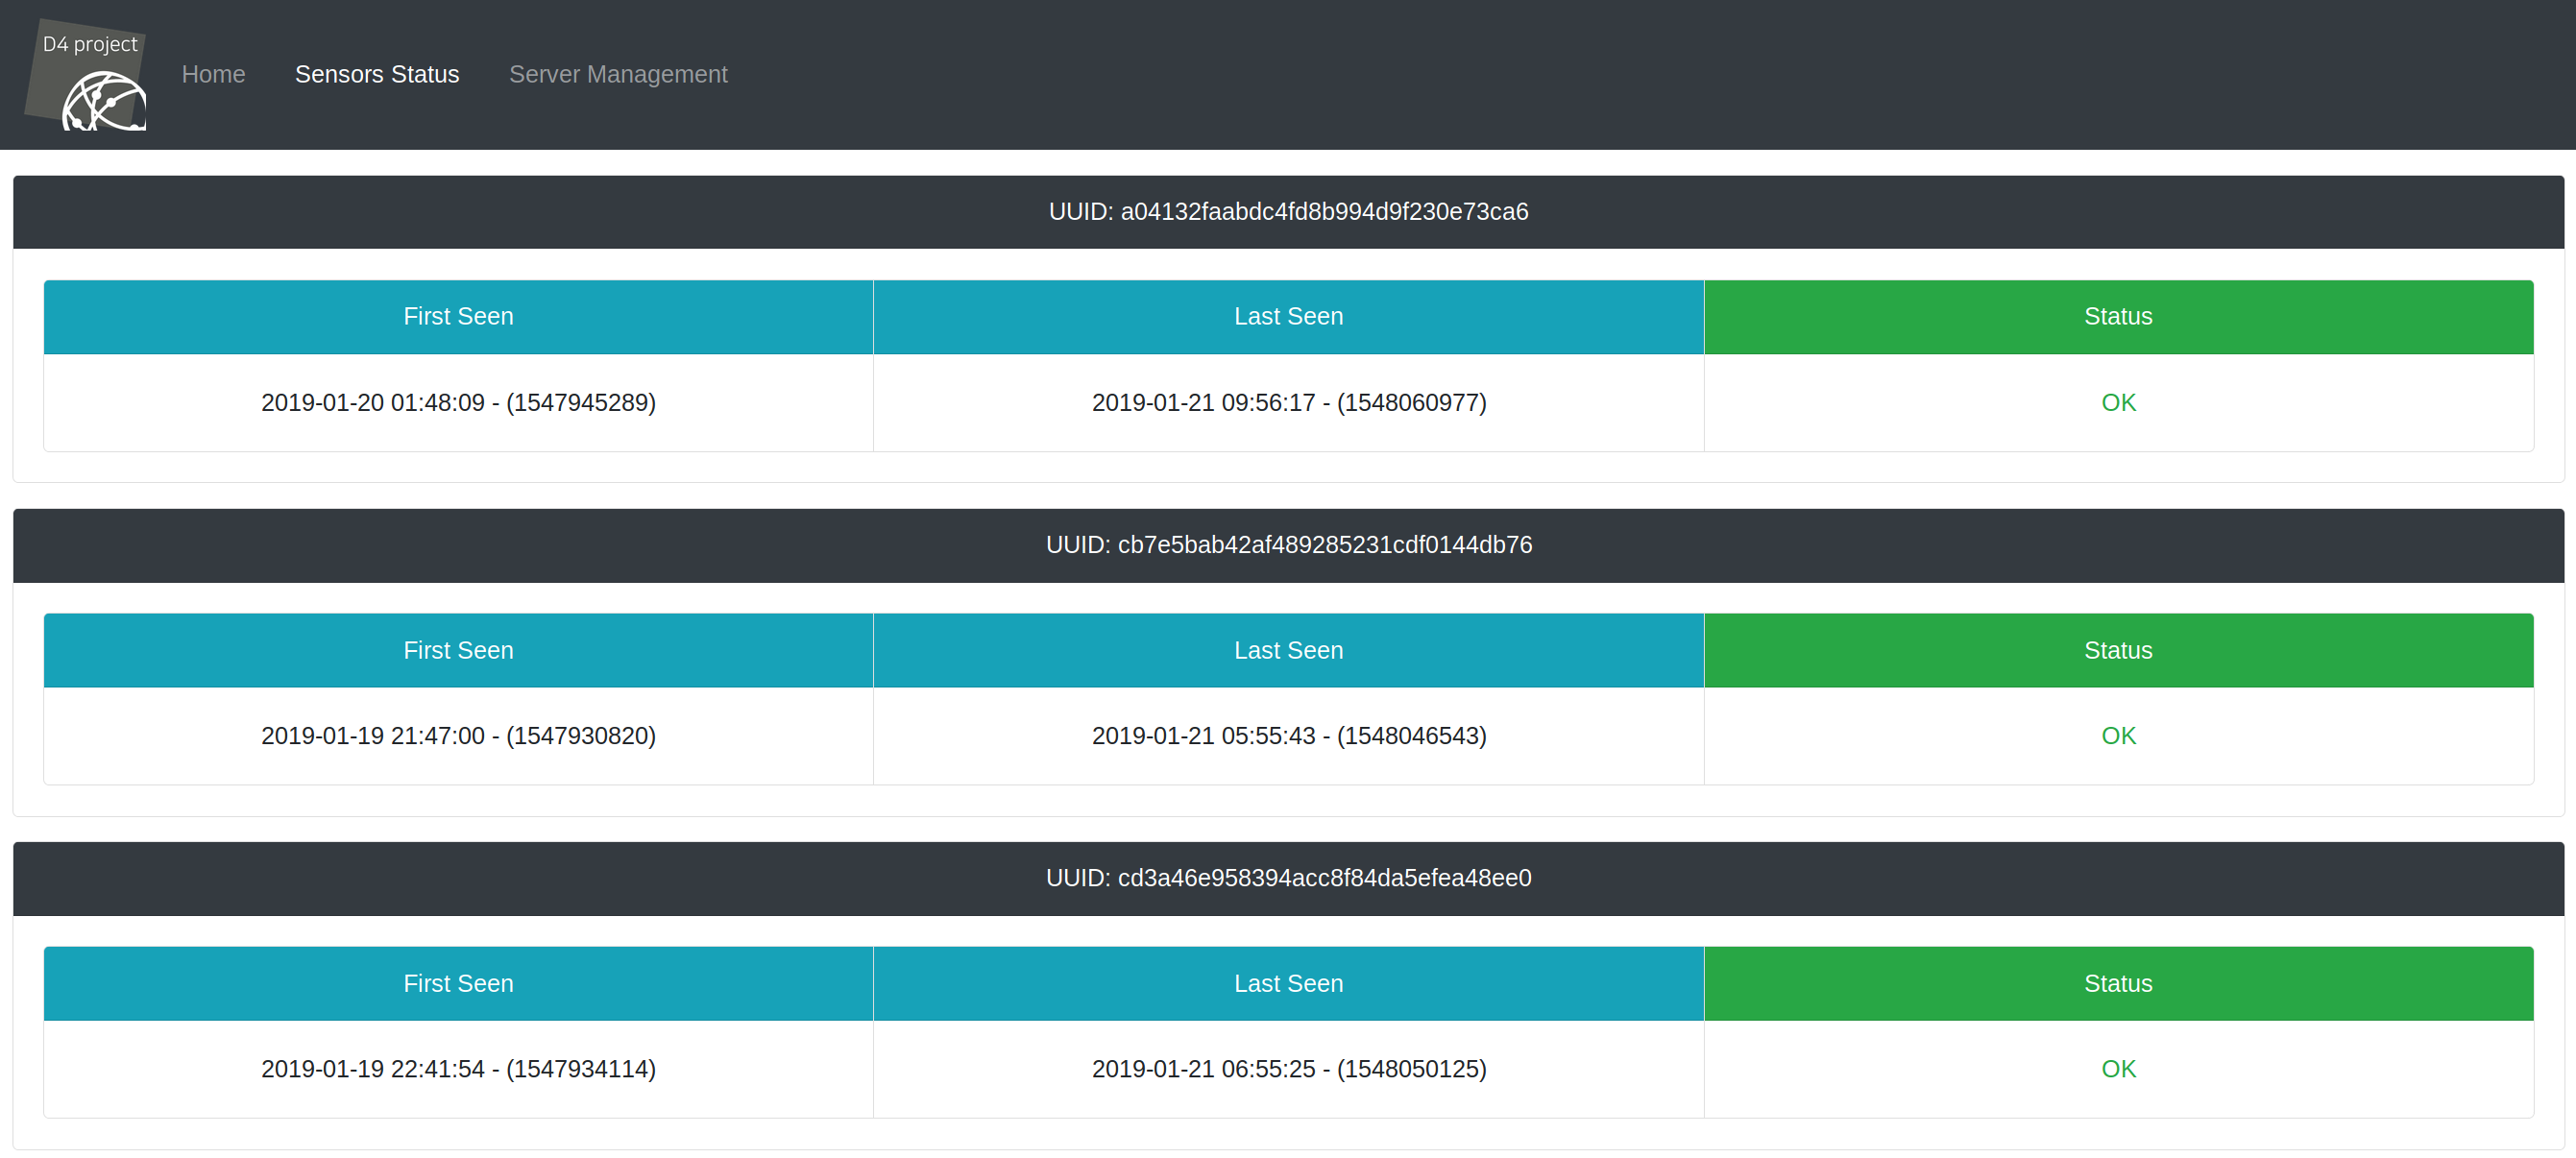Click UUID cd3a46e958394acc8f84da5efea48ee0 header

point(1288,878)
